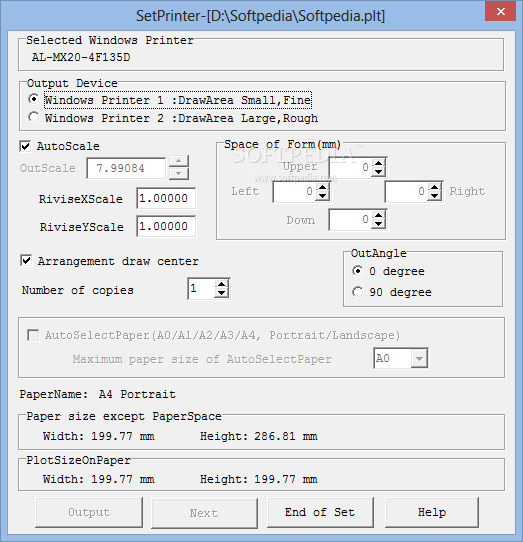Click the RiviseXScale input field

tap(166, 198)
